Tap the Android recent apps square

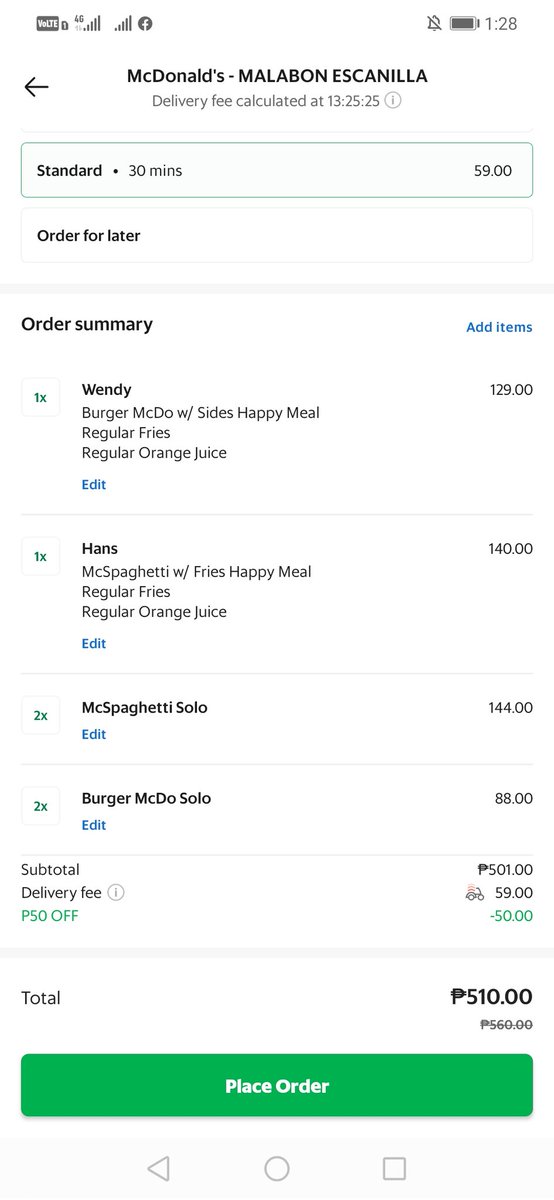(x=395, y=1168)
